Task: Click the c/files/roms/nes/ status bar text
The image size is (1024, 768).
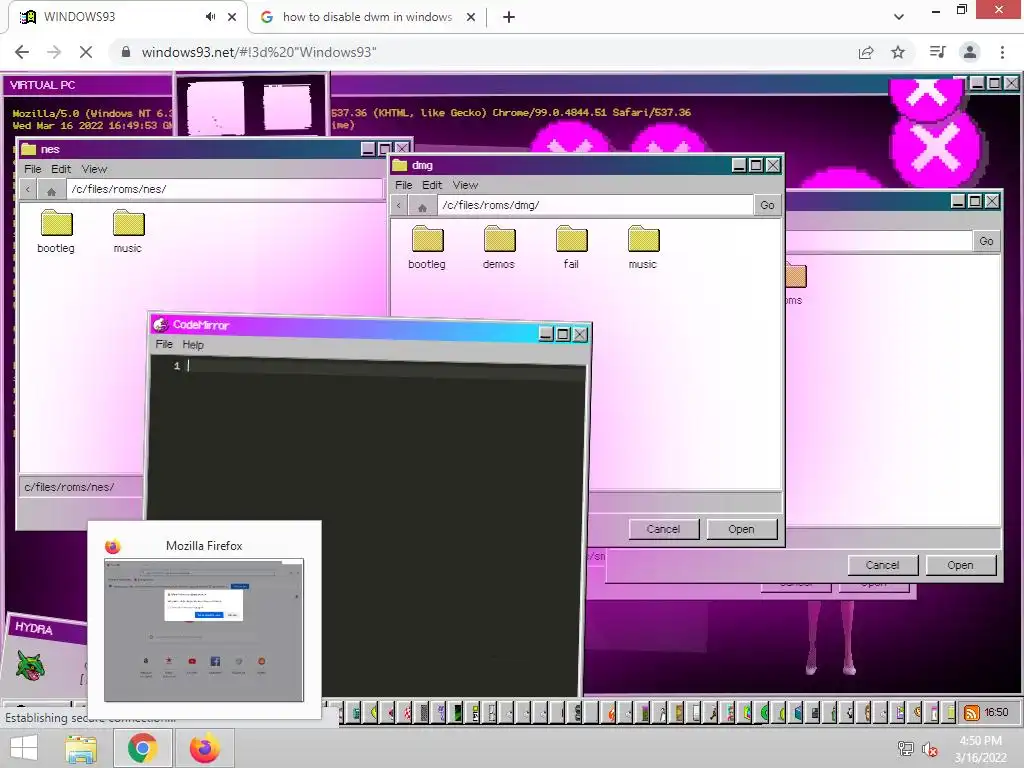Action: (x=69, y=487)
